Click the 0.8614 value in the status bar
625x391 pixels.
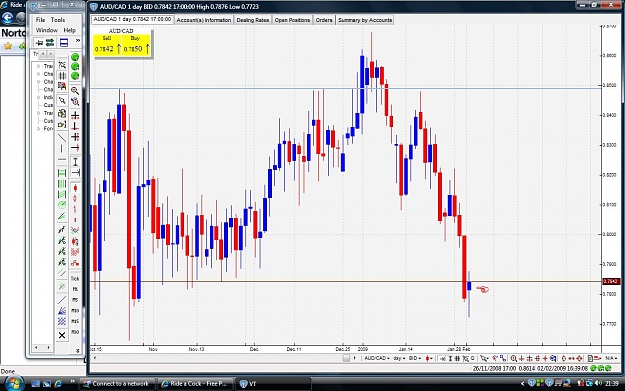coord(527,369)
